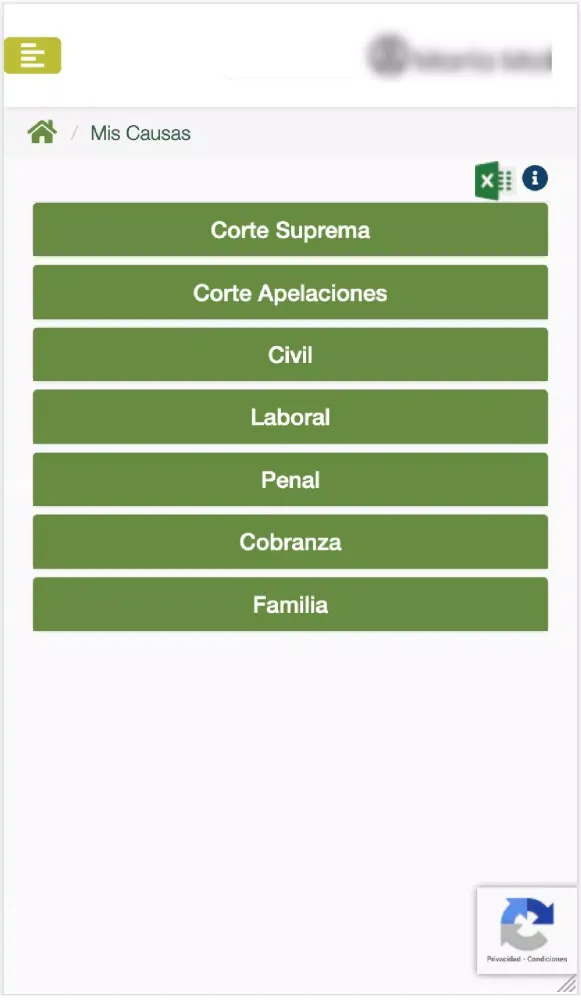Open the Penal causes section
Viewport: 581px width, 1000px height.
[290, 479]
